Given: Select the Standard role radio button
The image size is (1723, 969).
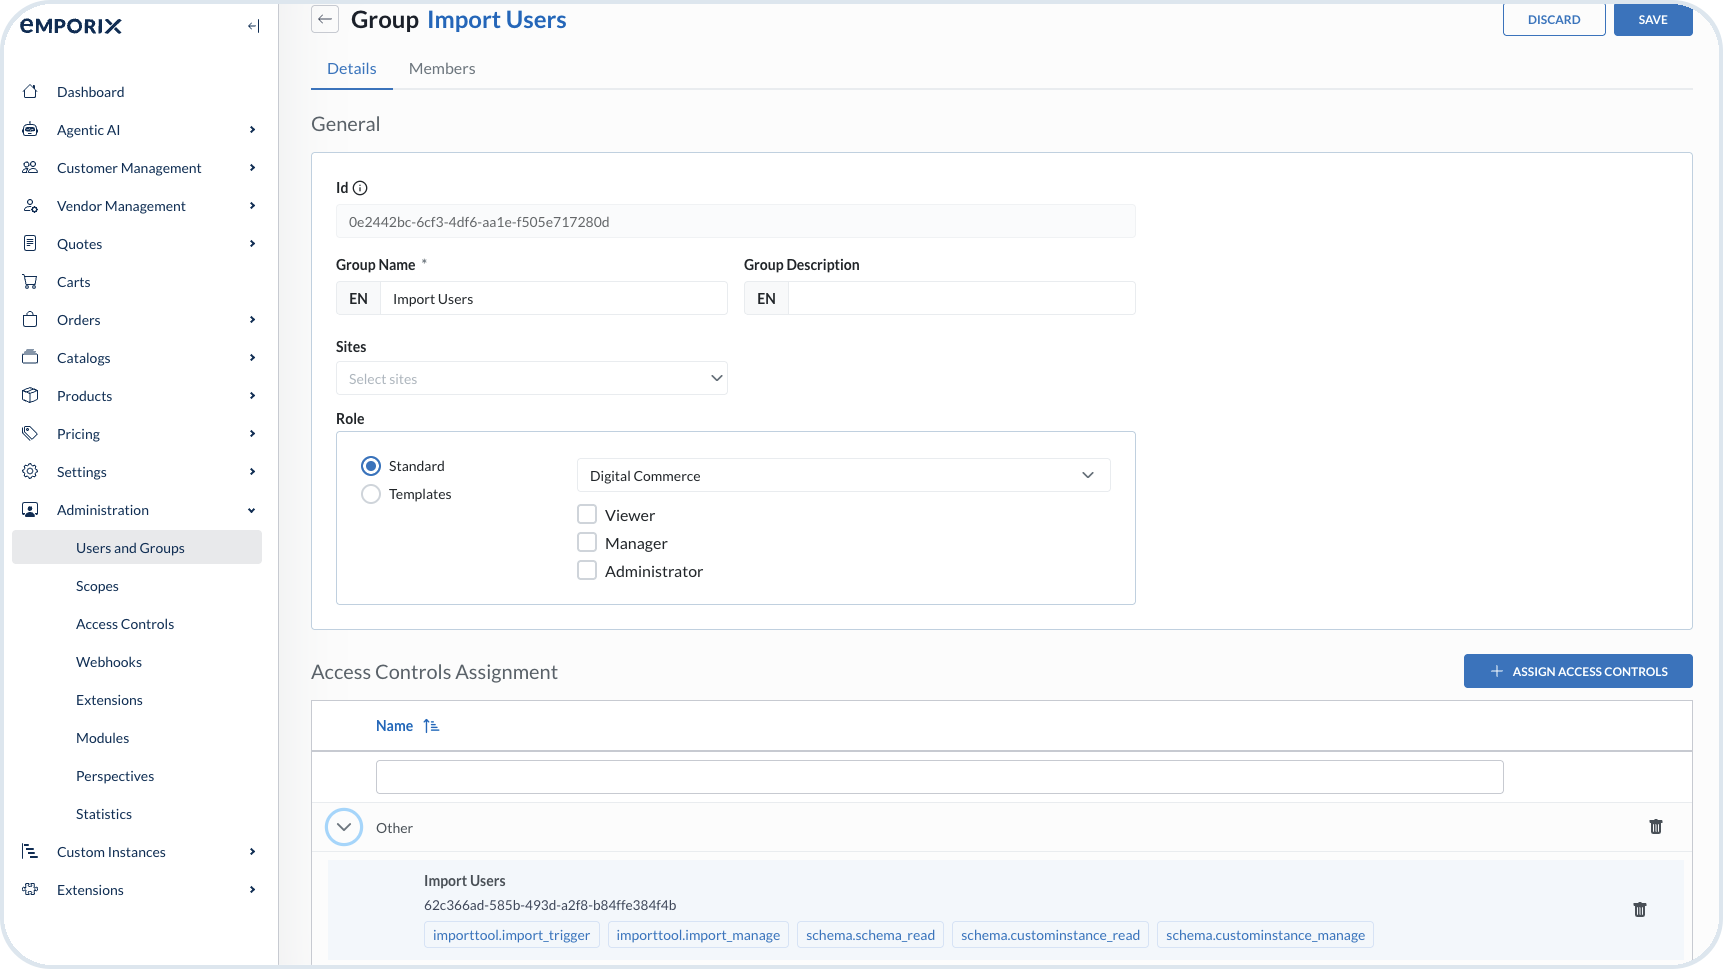Looking at the screenshot, I should [371, 466].
